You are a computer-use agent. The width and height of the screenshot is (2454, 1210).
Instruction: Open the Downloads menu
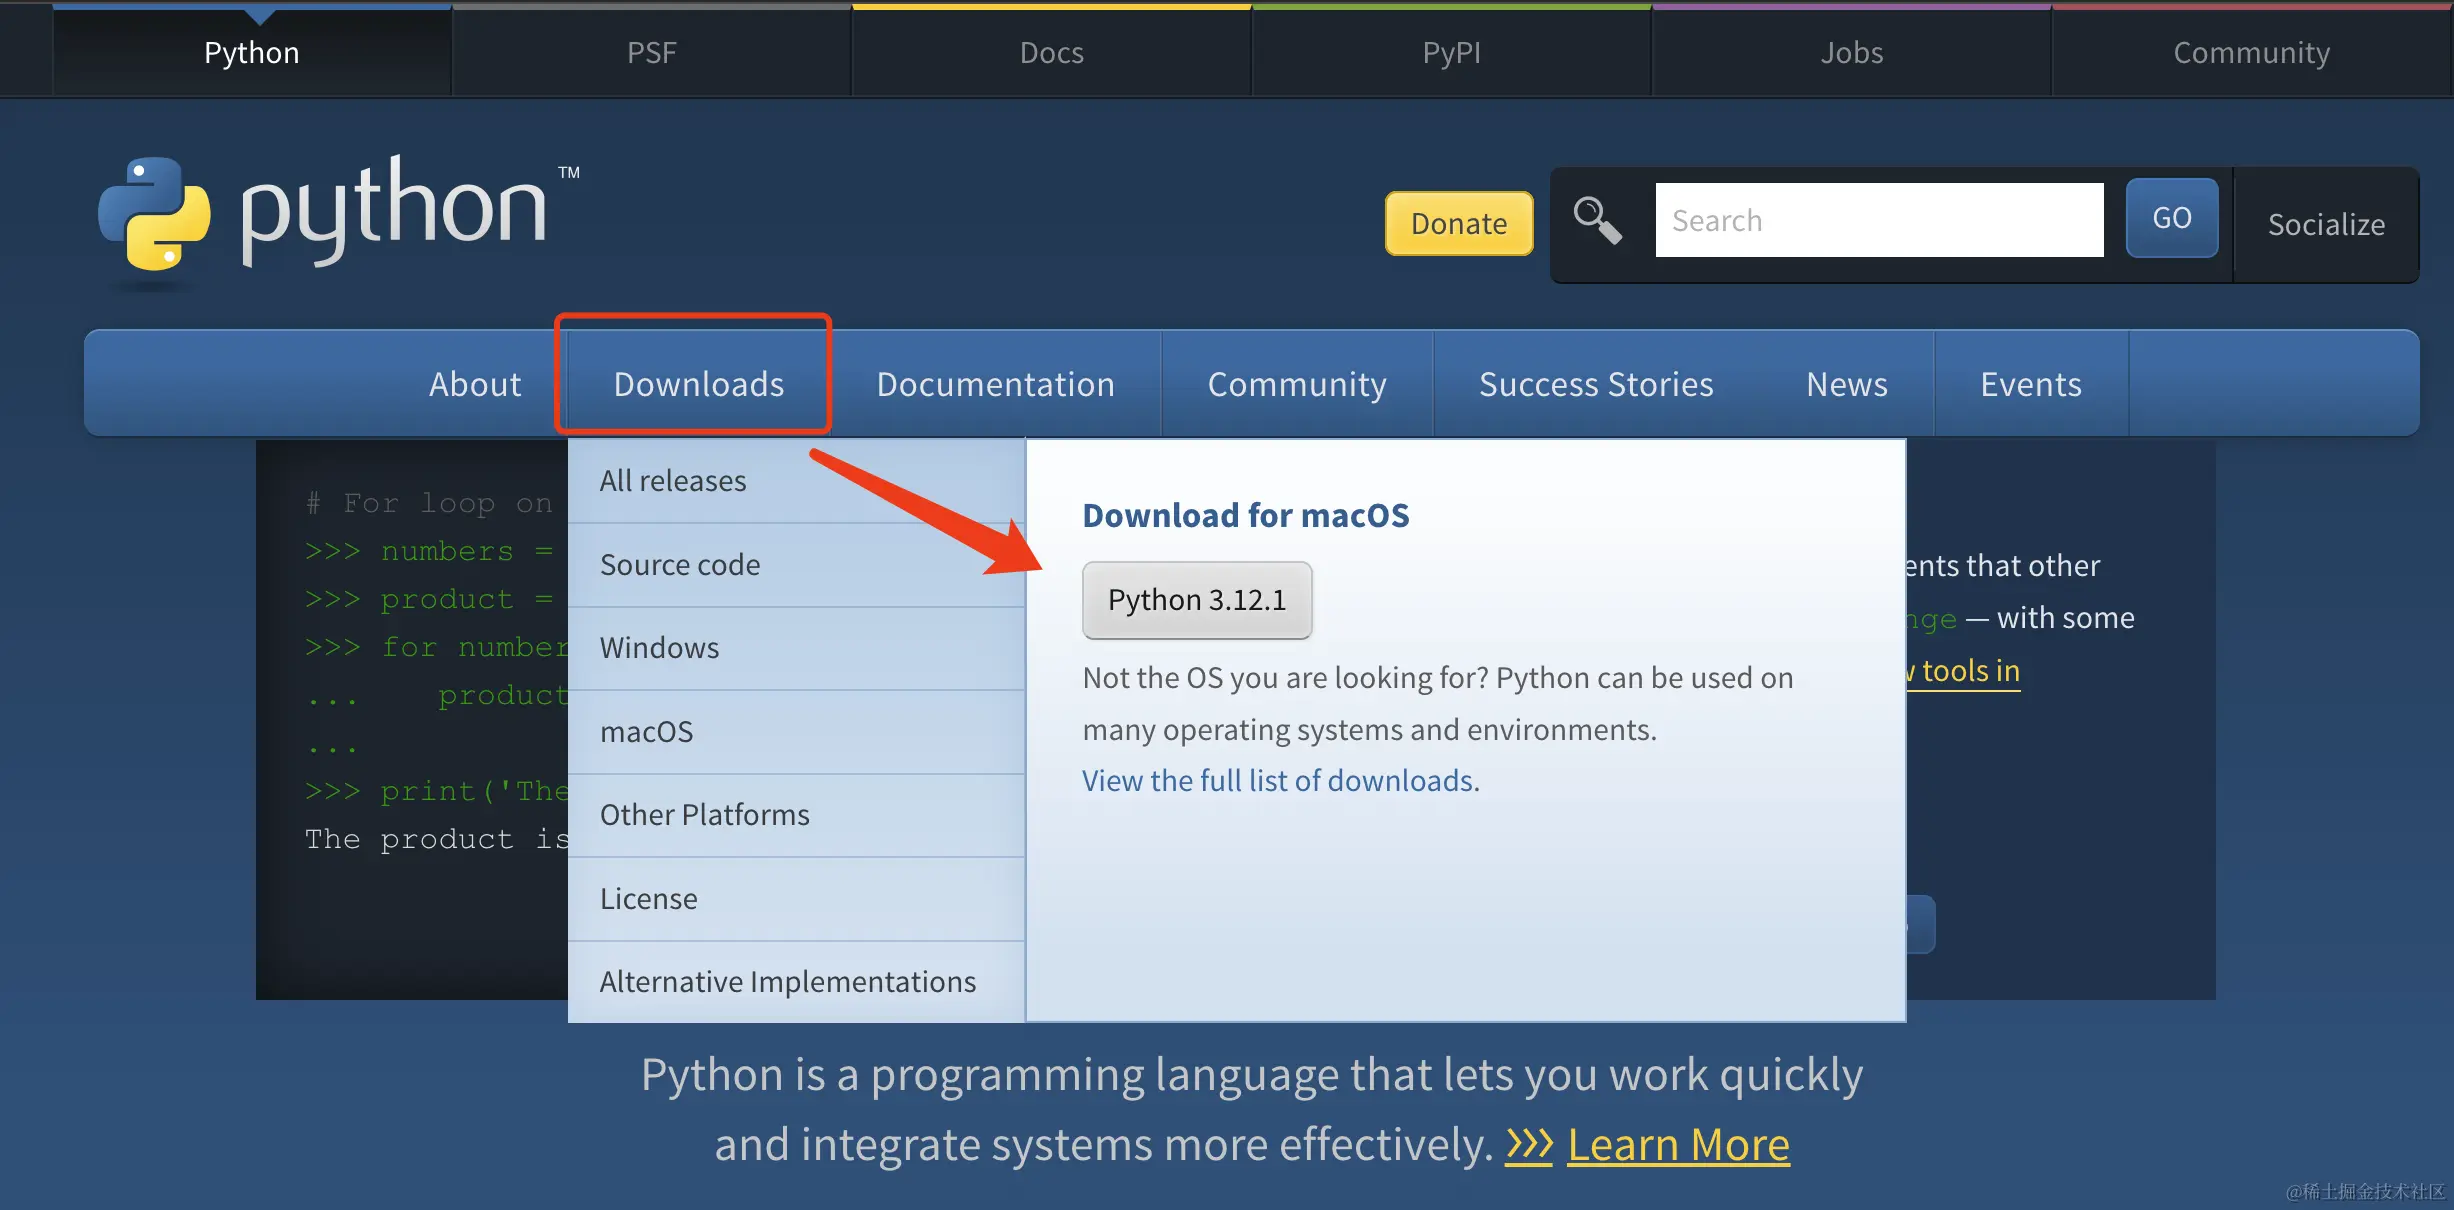pos(698,384)
